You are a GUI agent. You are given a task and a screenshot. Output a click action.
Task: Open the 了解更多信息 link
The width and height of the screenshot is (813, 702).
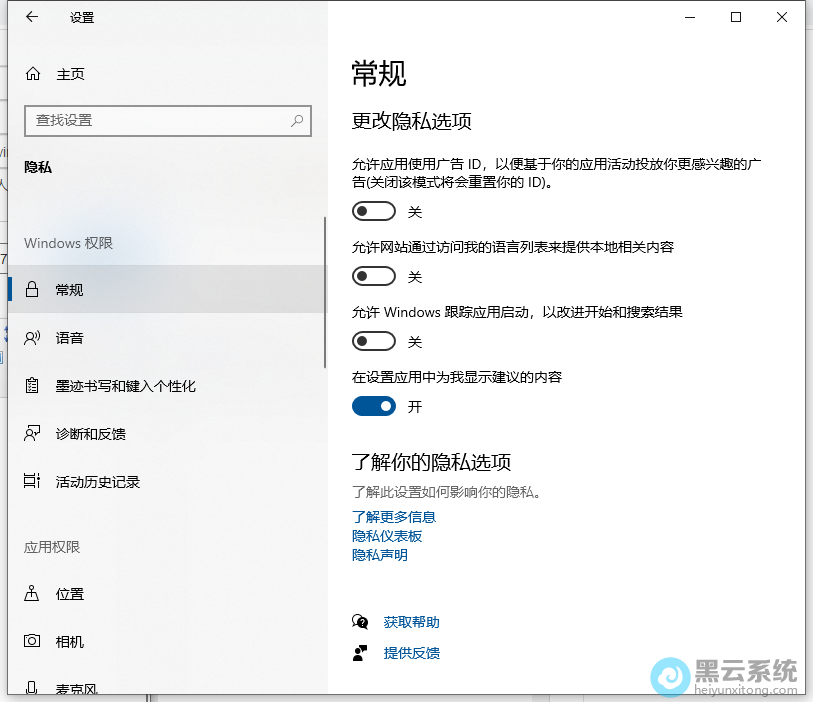tap(394, 517)
